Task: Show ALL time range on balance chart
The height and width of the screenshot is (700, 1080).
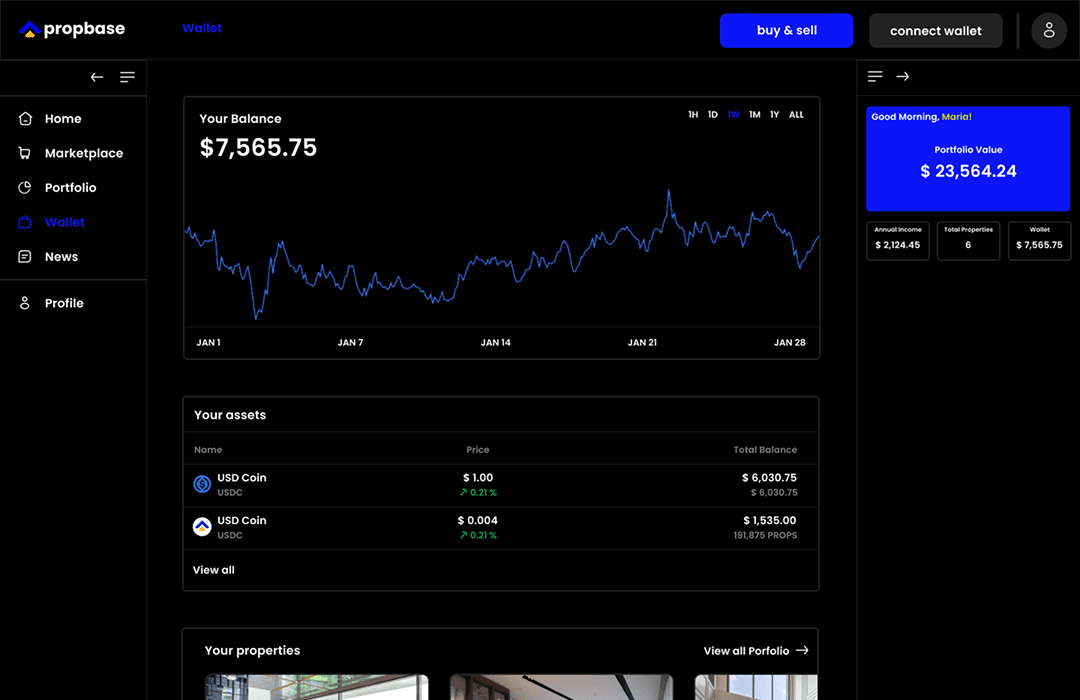Action: [x=796, y=115]
